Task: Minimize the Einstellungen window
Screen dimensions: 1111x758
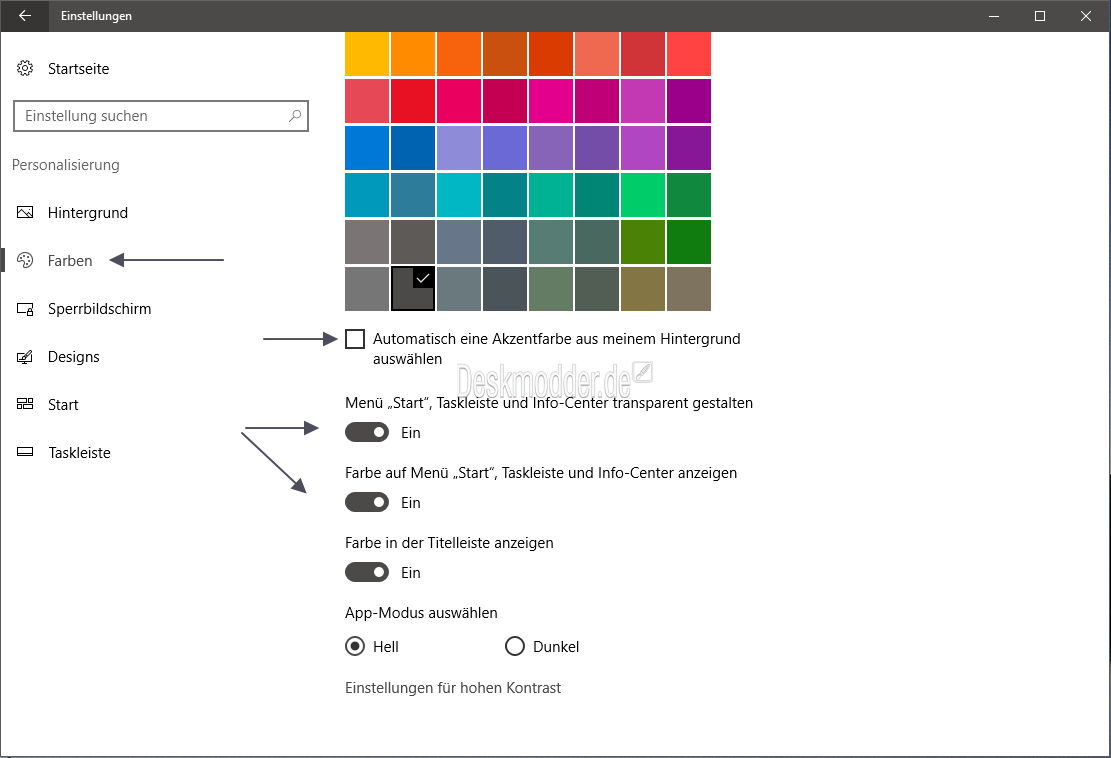Action: 994,16
